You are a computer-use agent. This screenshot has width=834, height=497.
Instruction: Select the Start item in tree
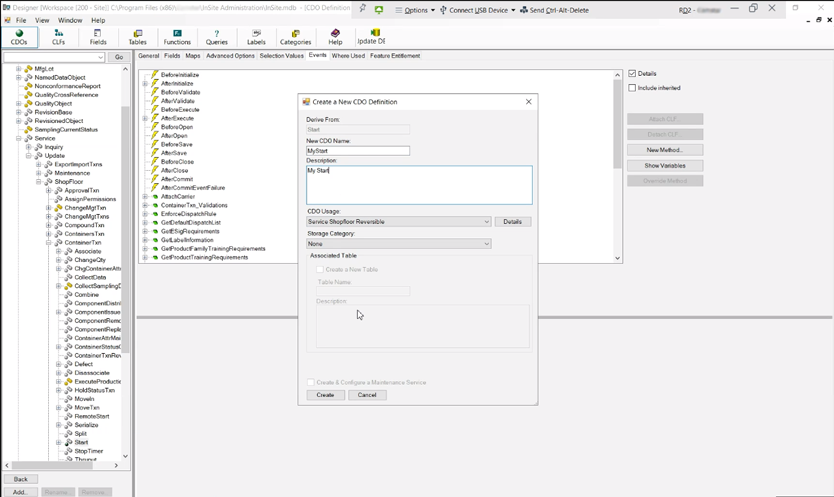click(x=81, y=442)
